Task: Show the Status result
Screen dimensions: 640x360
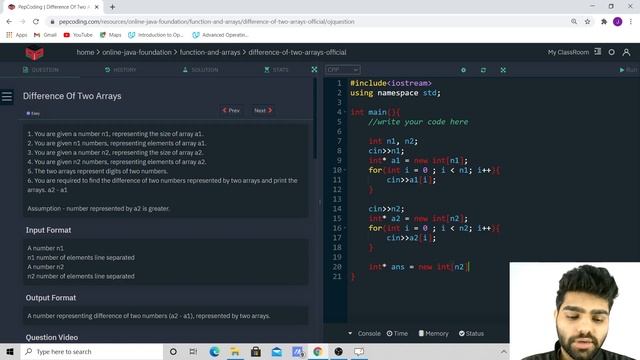Action: [x=471, y=333]
